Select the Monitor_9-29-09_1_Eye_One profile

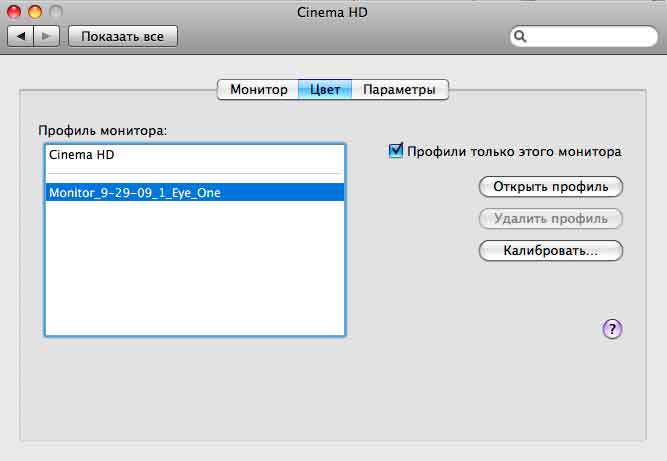[x=194, y=192]
